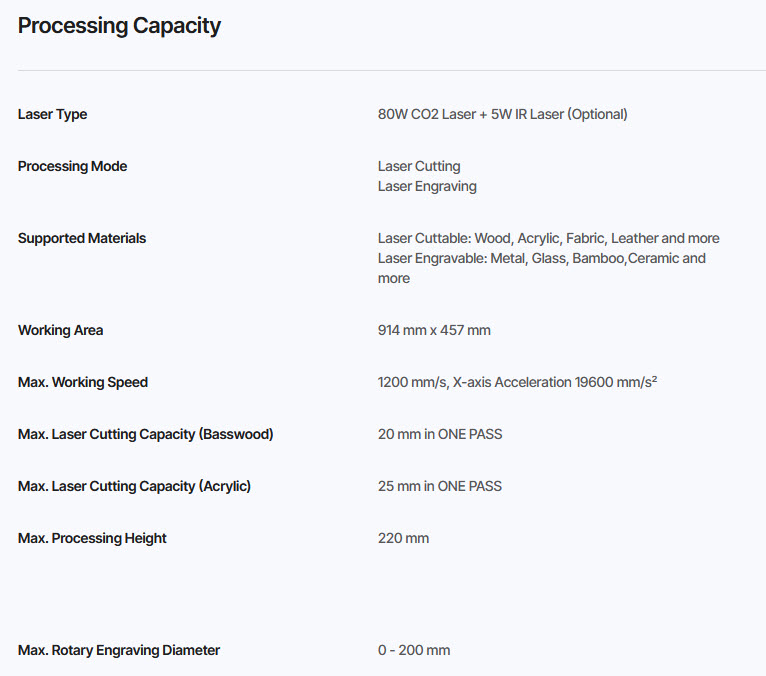Click the 0 - 200 mm rotary diameter value

[414, 650]
